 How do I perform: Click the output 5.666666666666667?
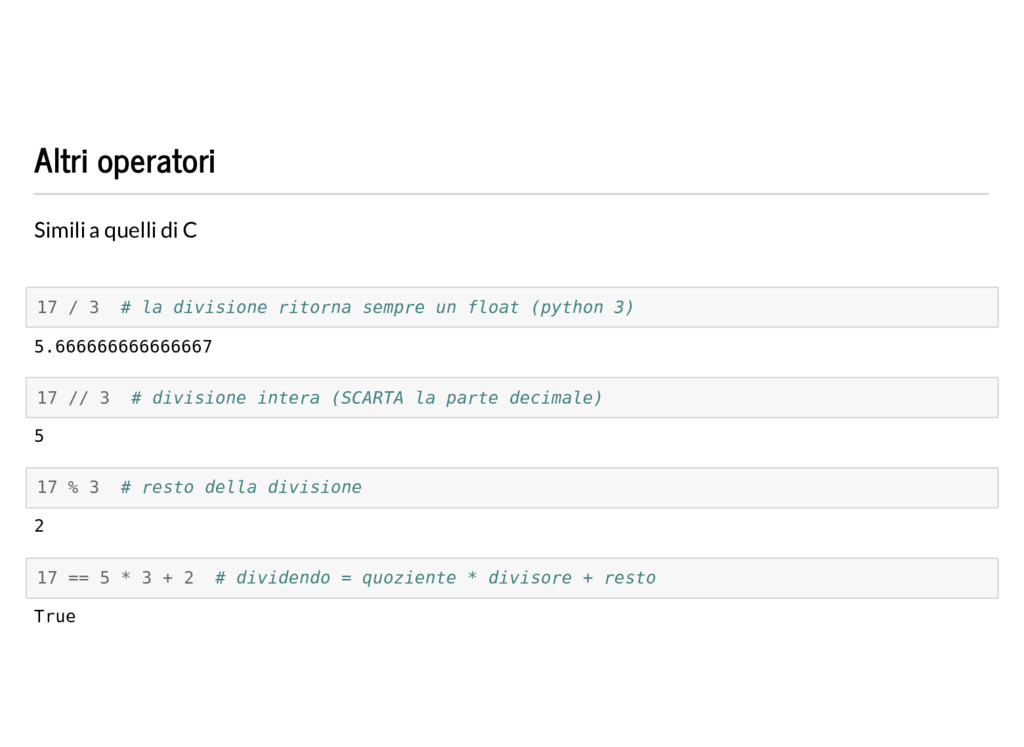(123, 347)
